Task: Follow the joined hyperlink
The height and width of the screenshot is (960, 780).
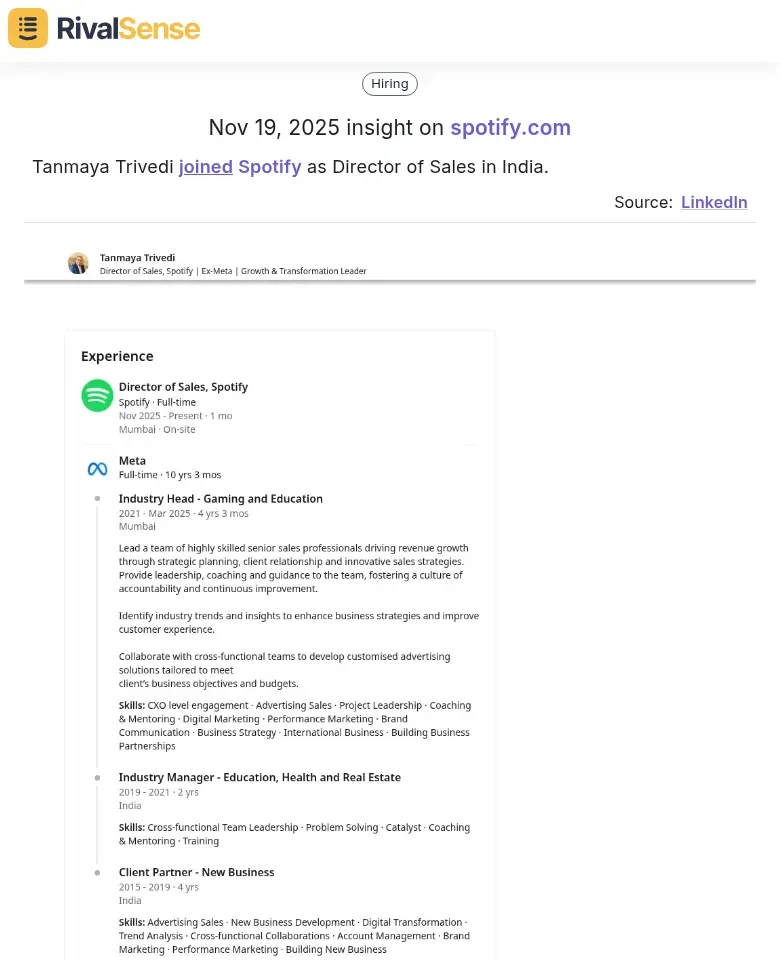Action: [205, 167]
